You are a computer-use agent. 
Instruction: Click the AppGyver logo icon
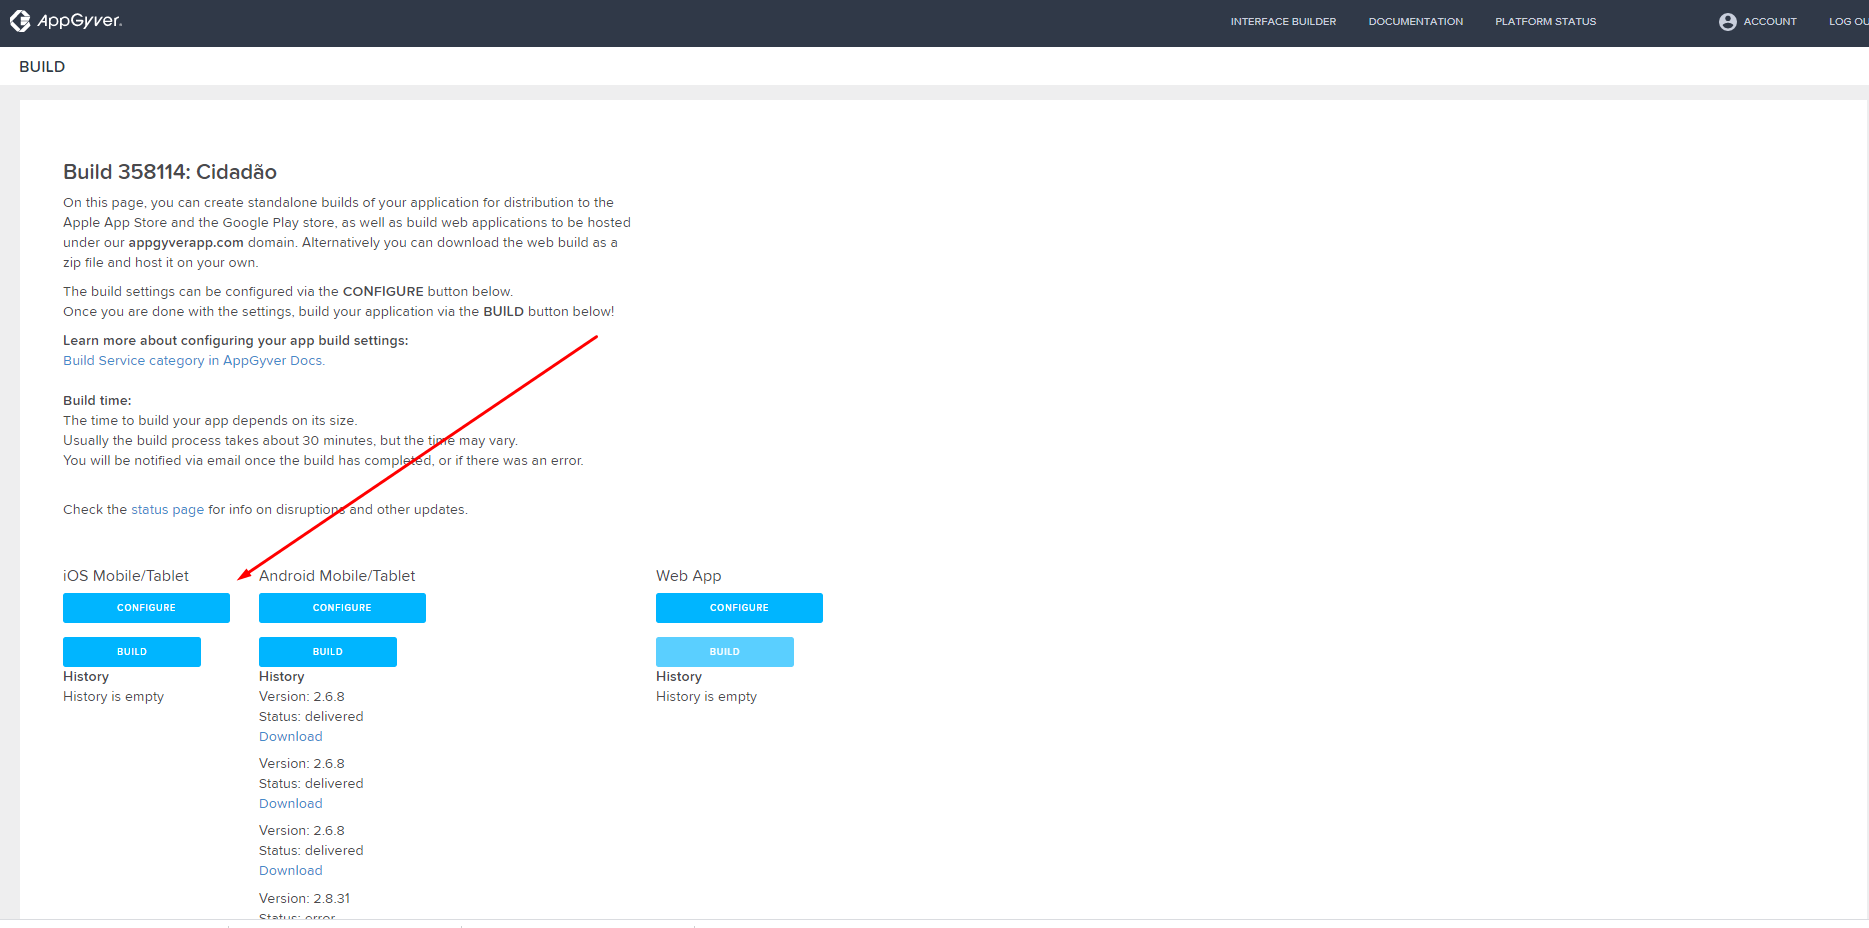click(20, 21)
